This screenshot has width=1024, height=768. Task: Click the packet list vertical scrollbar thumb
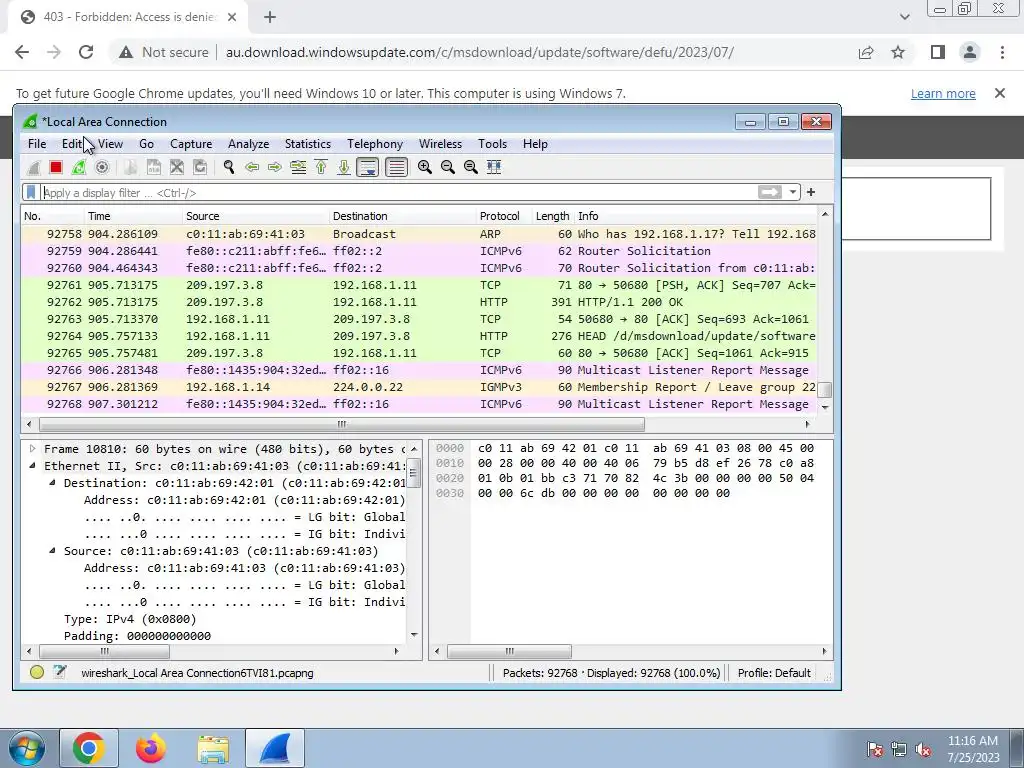(x=825, y=389)
